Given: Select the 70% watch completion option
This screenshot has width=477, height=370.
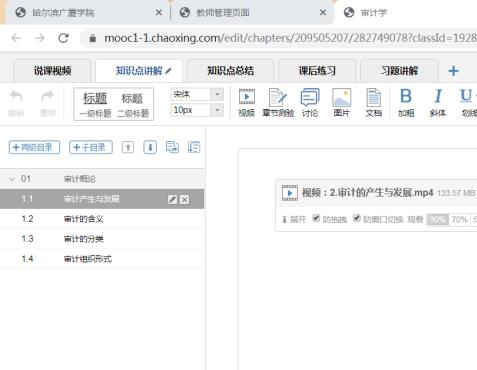Looking at the screenshot, I should point(459,220).
